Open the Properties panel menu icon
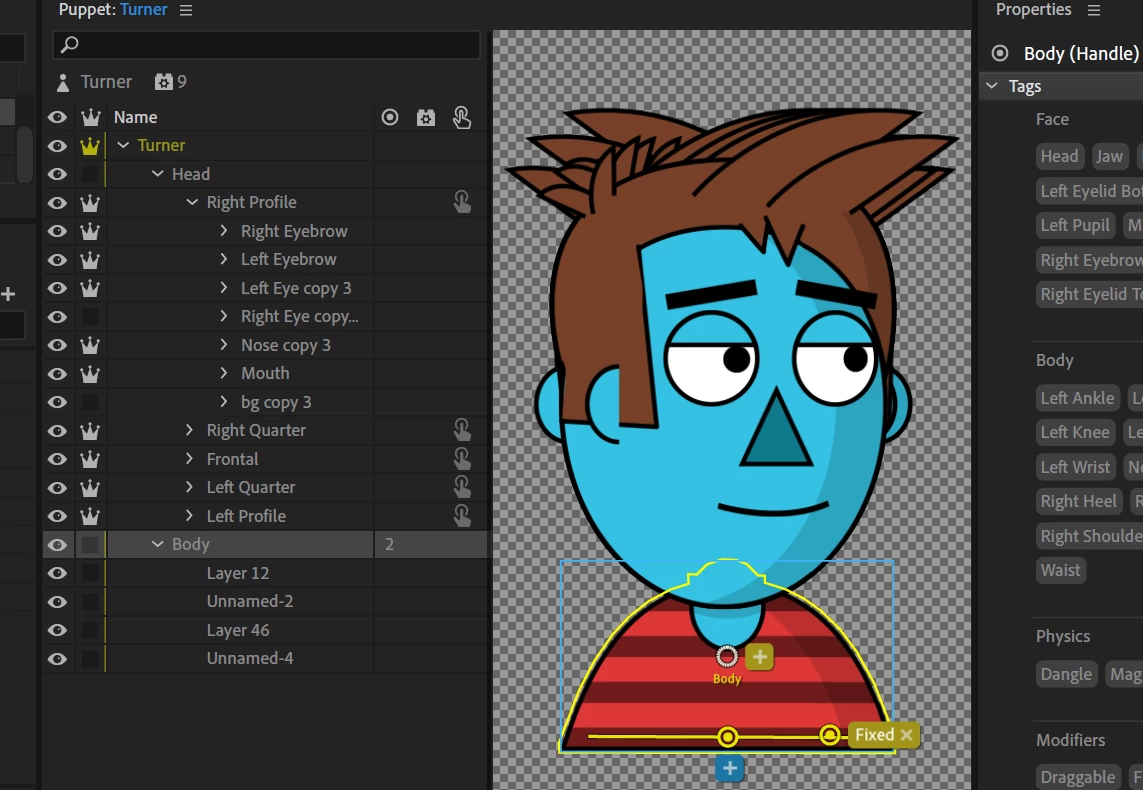1143x790 pixels. pos(1093,10)
